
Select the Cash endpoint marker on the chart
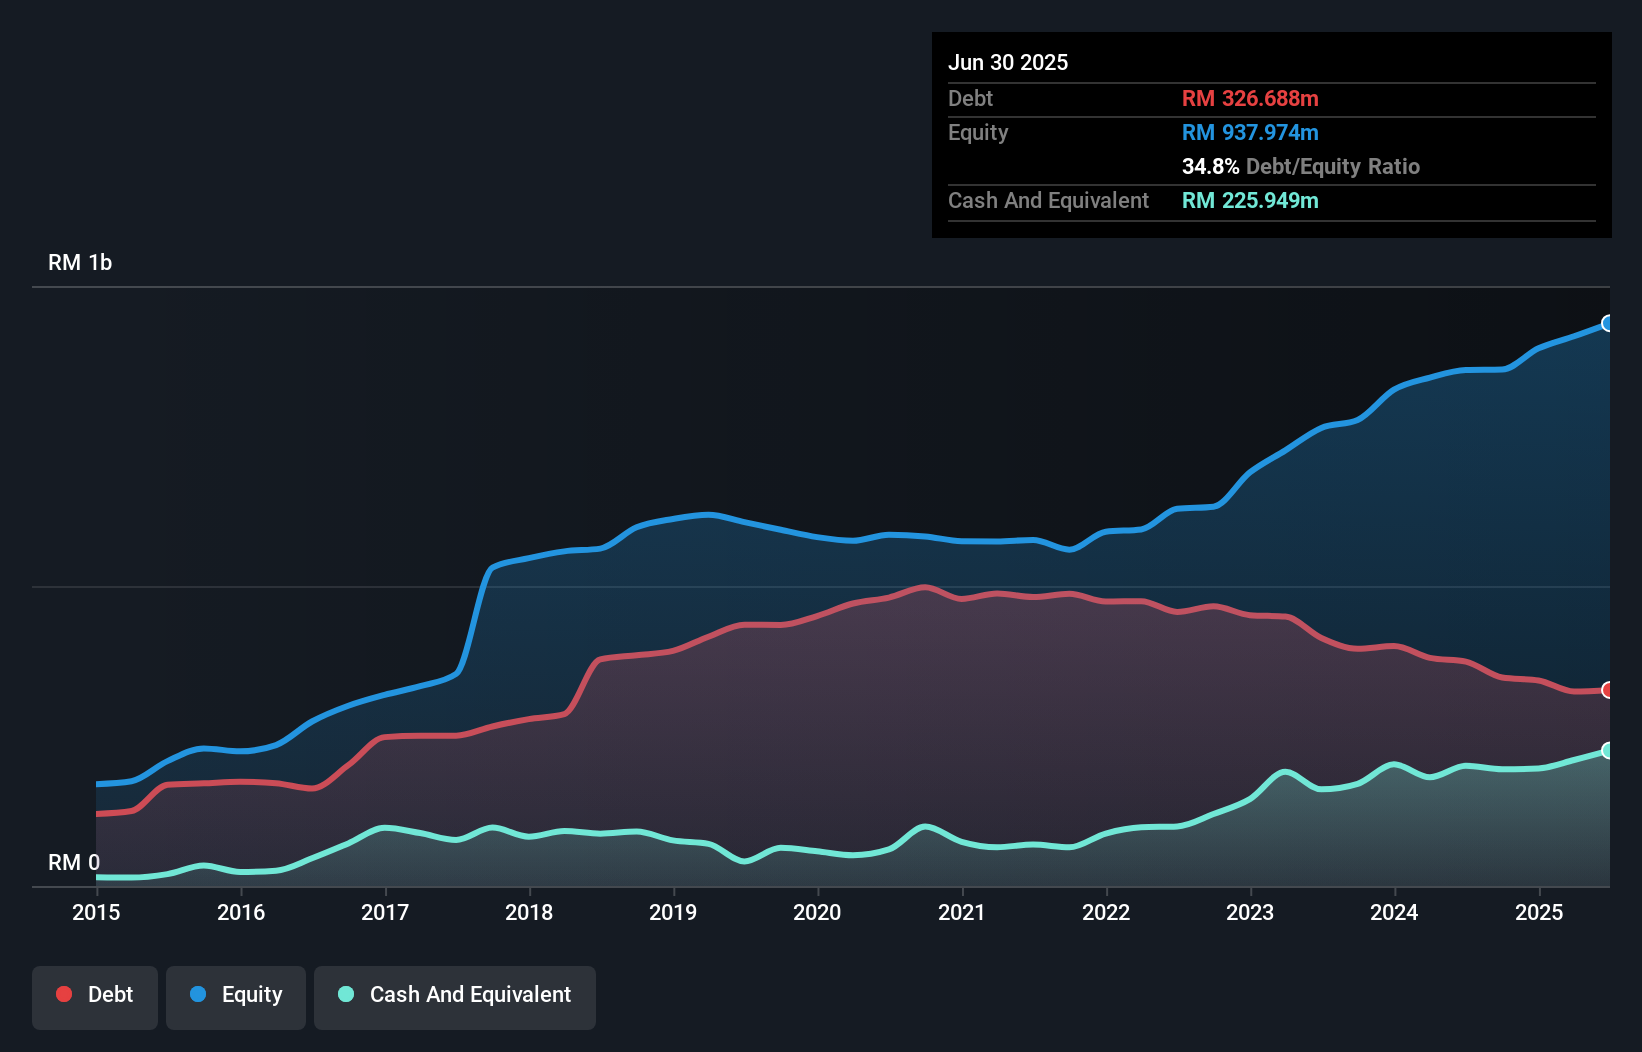click(x=1608, y=751)
